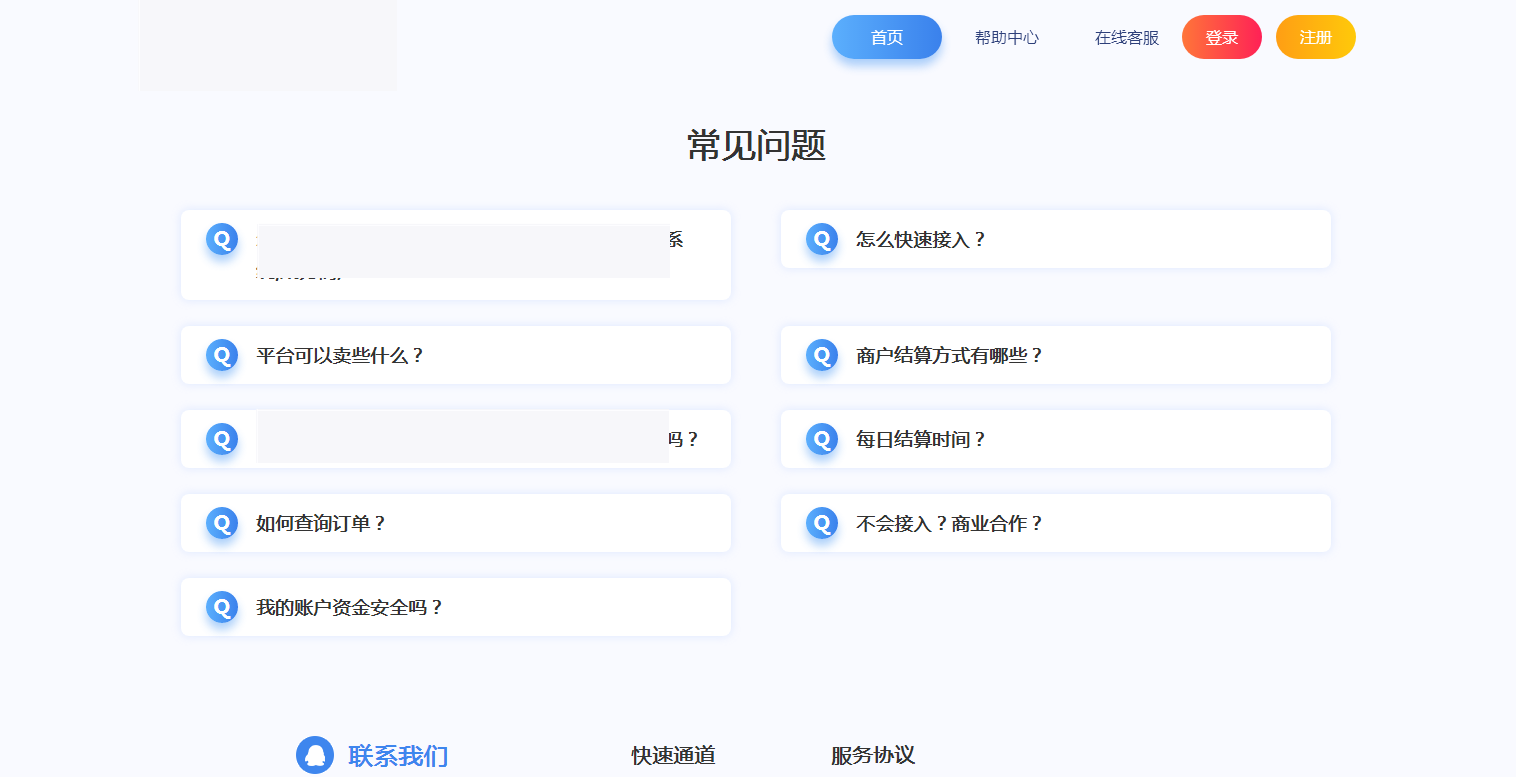Click the site logo at top left
This screenshot has width=1516, height=777.
(x=268, y=45)
